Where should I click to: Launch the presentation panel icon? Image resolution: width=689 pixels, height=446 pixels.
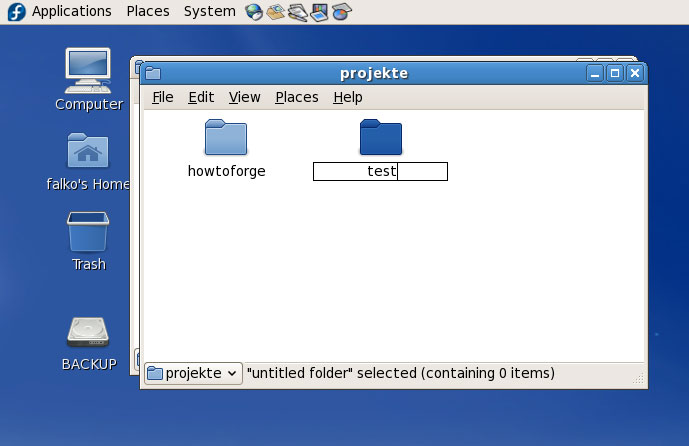pyautogui.click(x=319, y=12)
